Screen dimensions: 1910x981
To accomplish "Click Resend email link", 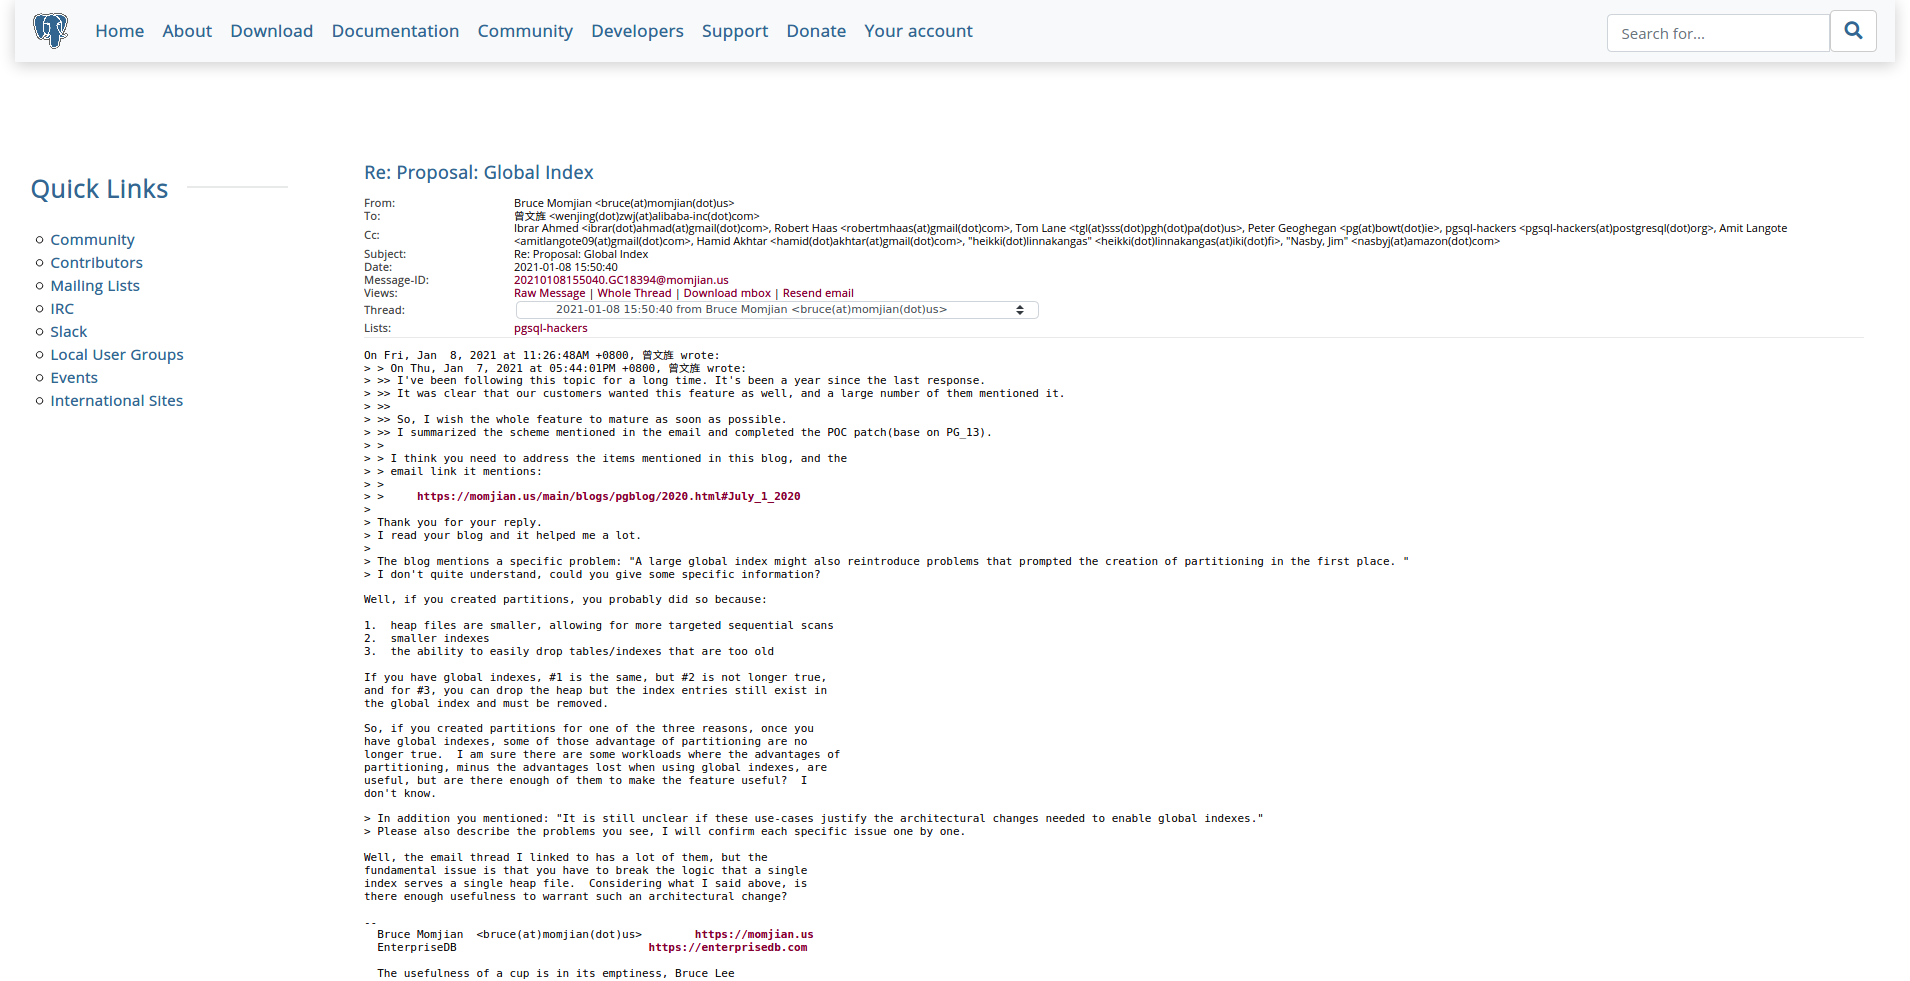I will pos(818,293).
